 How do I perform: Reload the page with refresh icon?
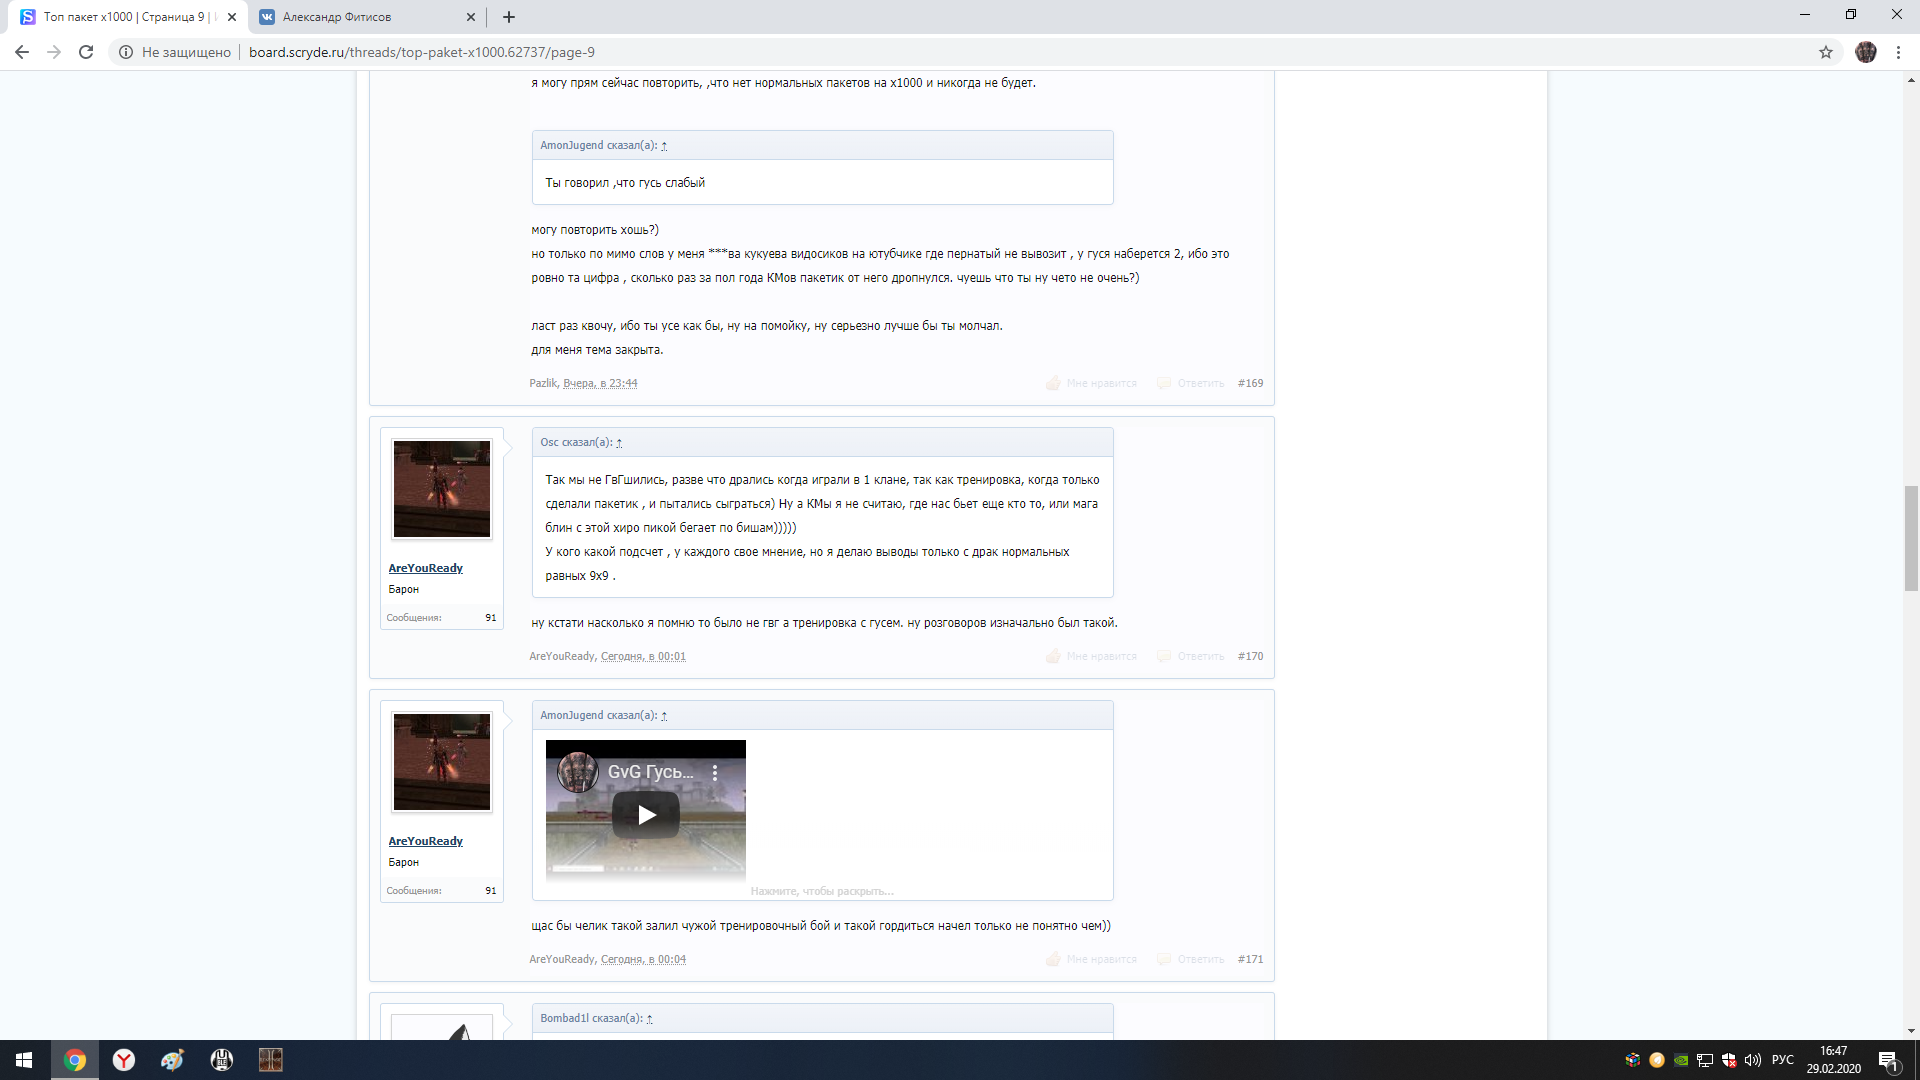coord(86,52)
